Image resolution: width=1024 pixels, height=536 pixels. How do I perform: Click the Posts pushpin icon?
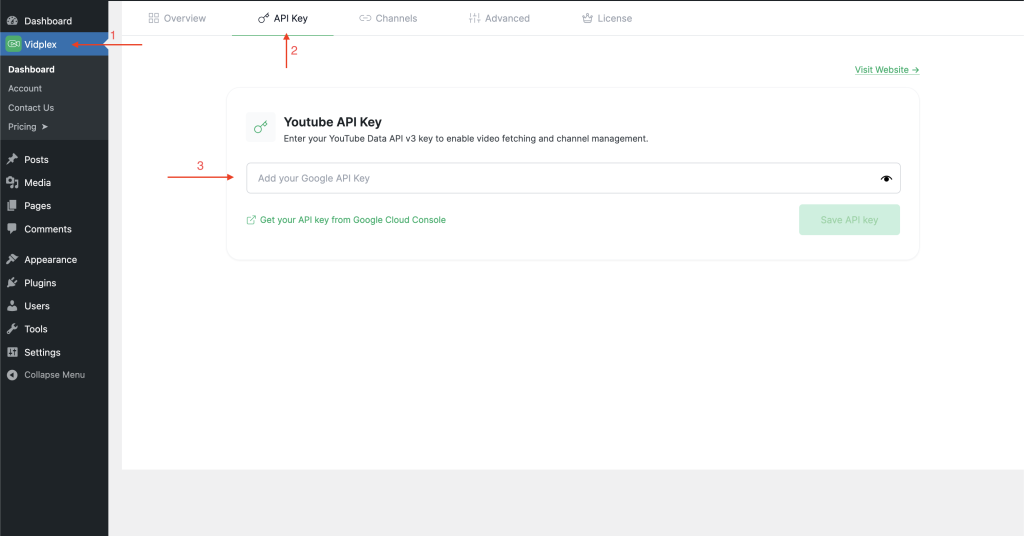[12, 160]
